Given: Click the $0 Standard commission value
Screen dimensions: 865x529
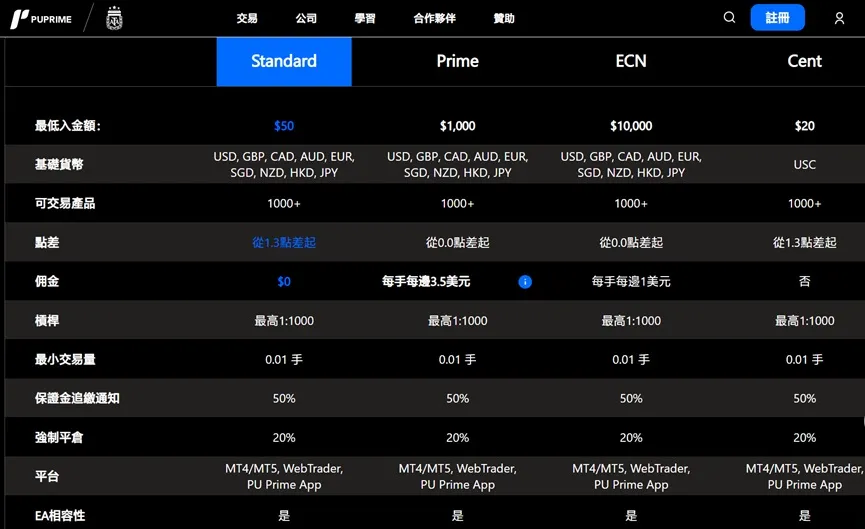Looking at the screenshot, I should click(x=284, y=282).
